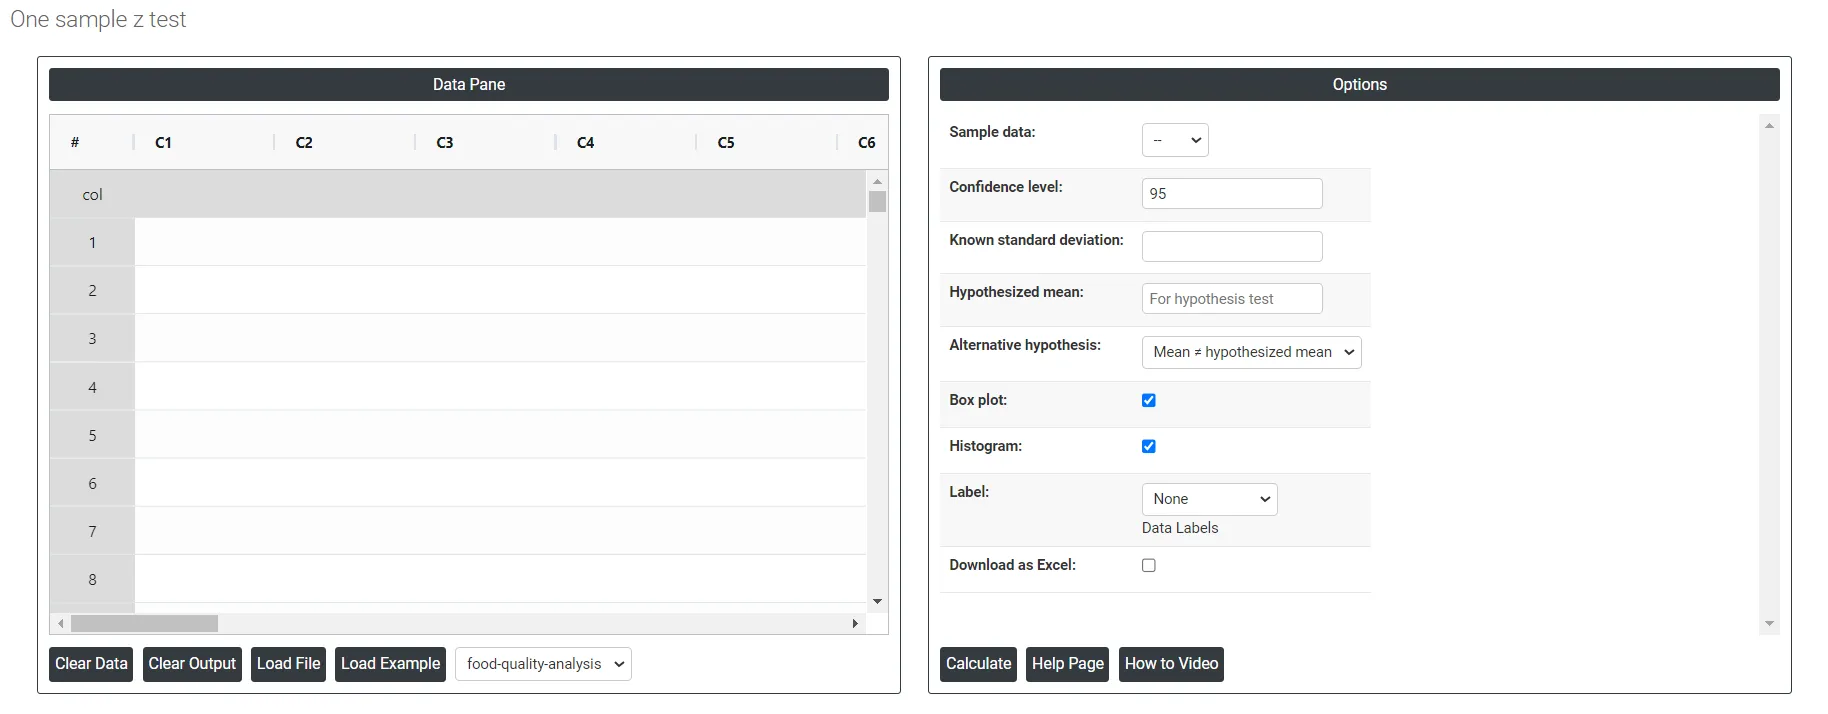
Task: Click the Load File button
Action: pyautogui.click(x=288, y=664)
